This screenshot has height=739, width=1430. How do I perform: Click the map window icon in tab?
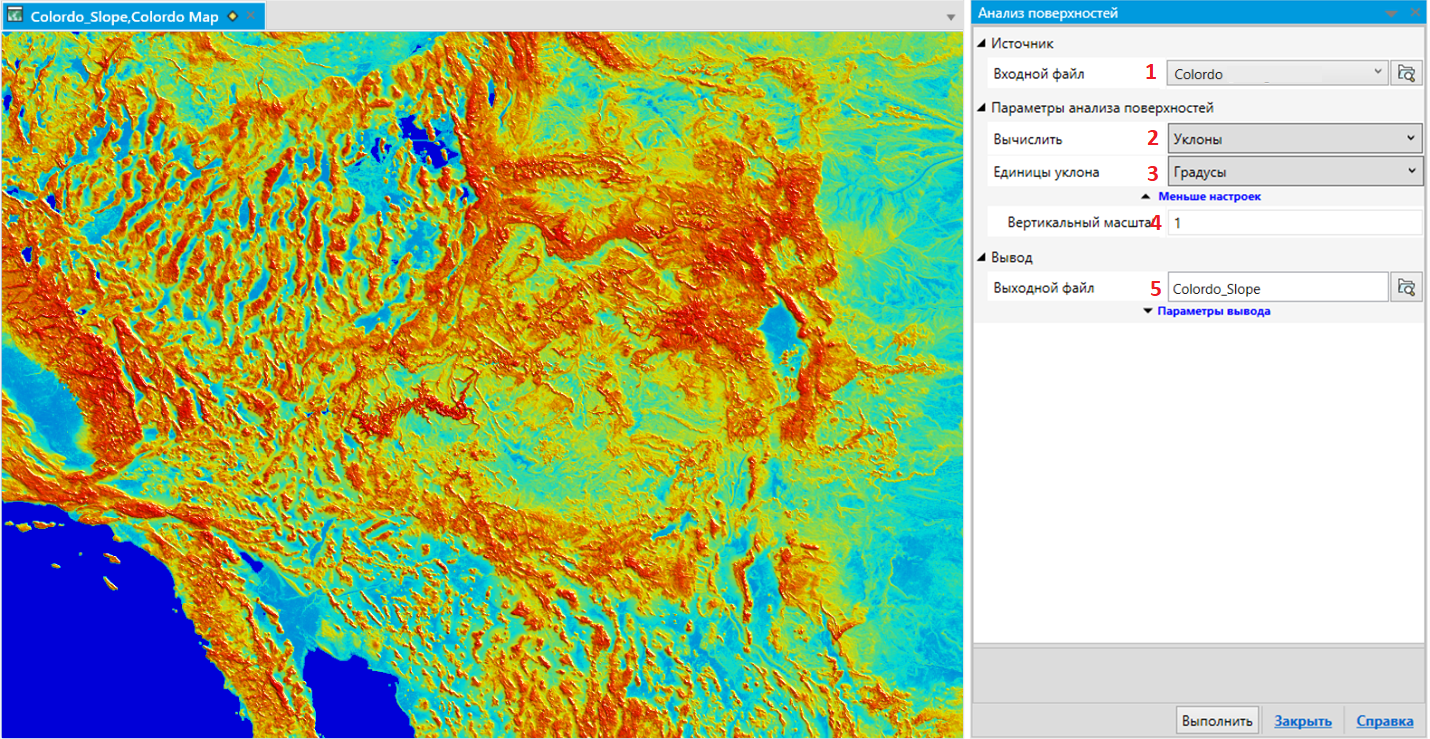pos(15,16)
